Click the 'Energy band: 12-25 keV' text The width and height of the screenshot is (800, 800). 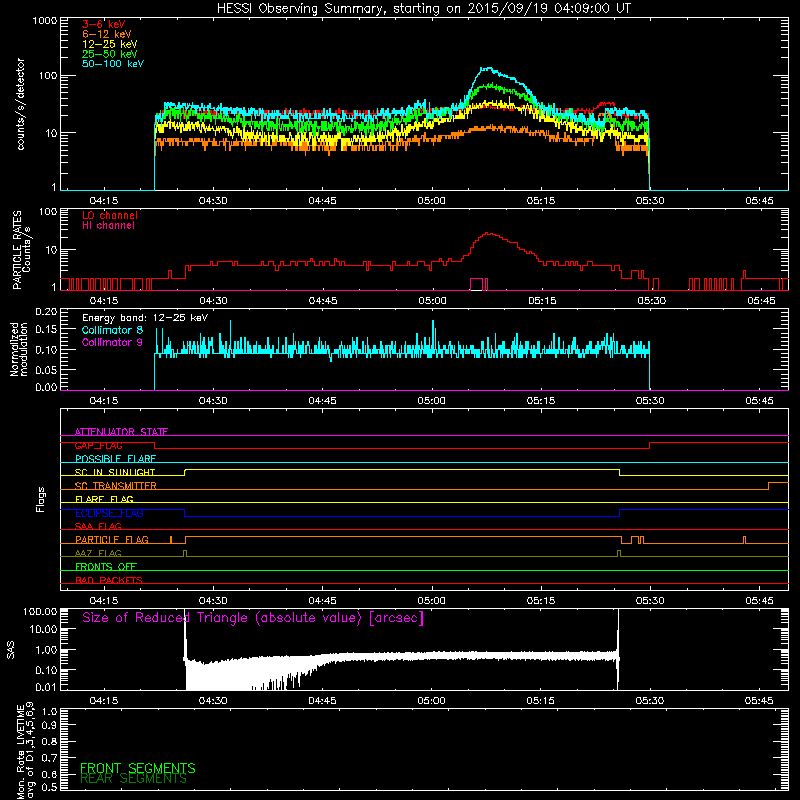[x=145, y=318]
